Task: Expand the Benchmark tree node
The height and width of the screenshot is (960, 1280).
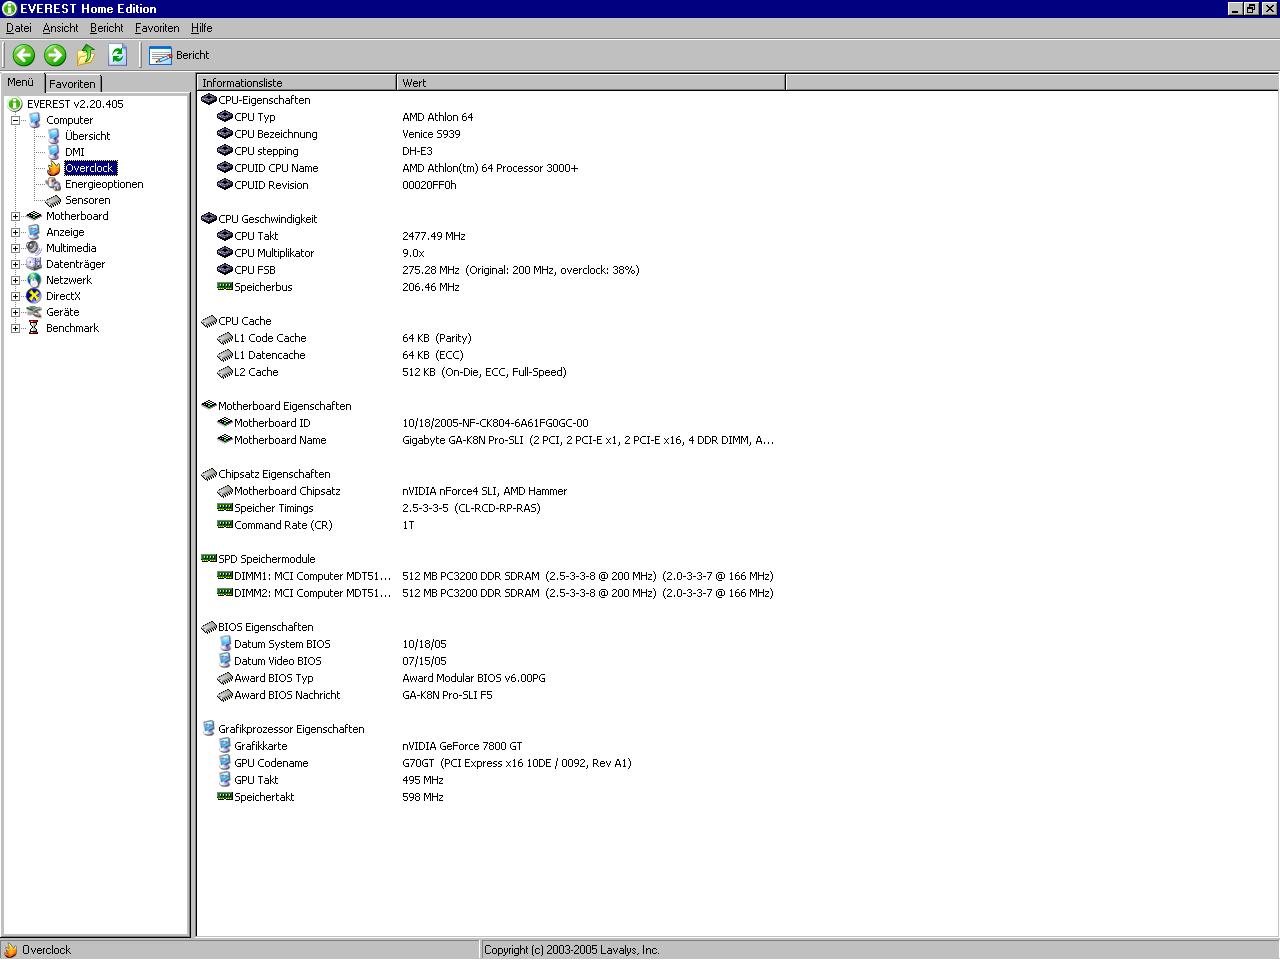Action: [16, 328]
